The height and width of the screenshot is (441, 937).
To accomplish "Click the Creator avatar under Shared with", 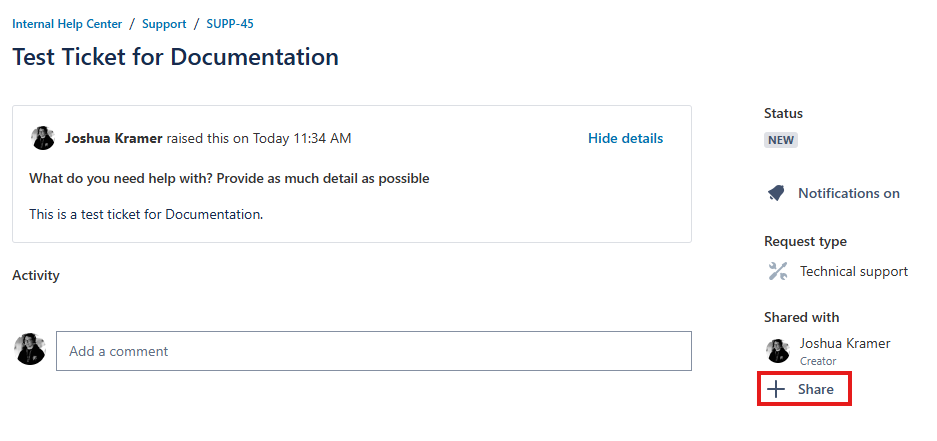I will pyautogui.click(x=777, y=350).
